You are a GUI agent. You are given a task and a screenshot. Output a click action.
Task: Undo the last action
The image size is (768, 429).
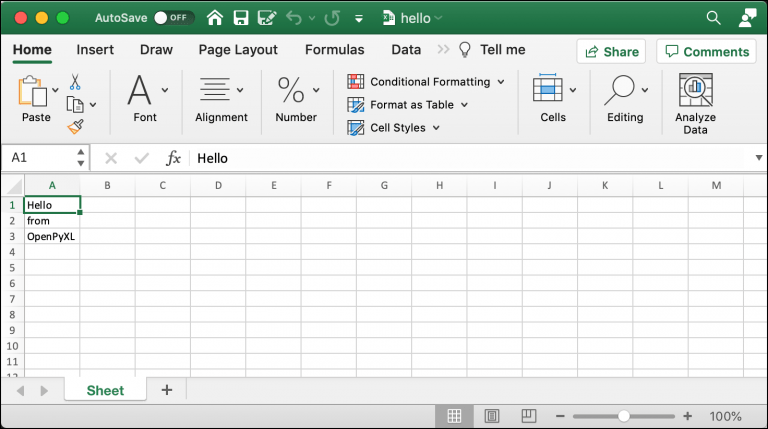pos(294,18)
